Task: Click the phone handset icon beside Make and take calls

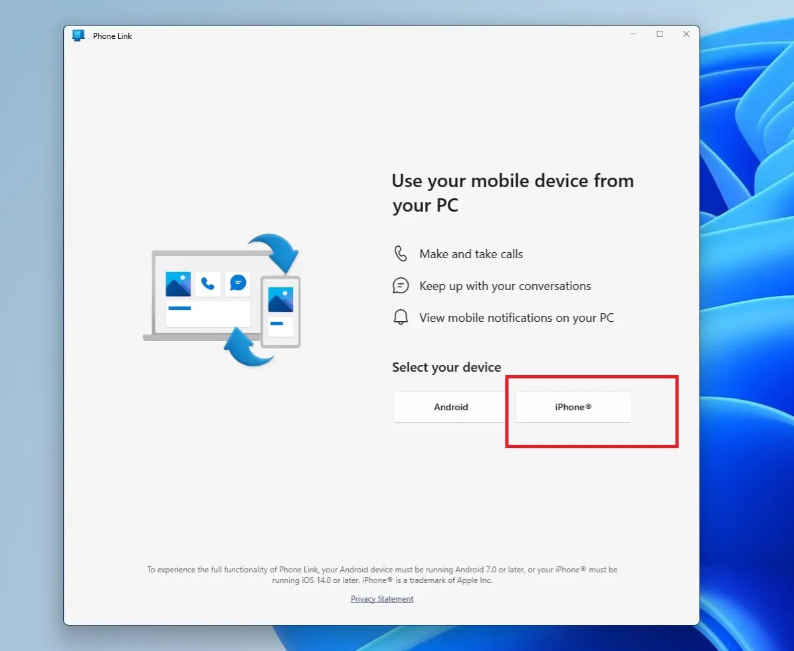Action: tap(401, 254)
